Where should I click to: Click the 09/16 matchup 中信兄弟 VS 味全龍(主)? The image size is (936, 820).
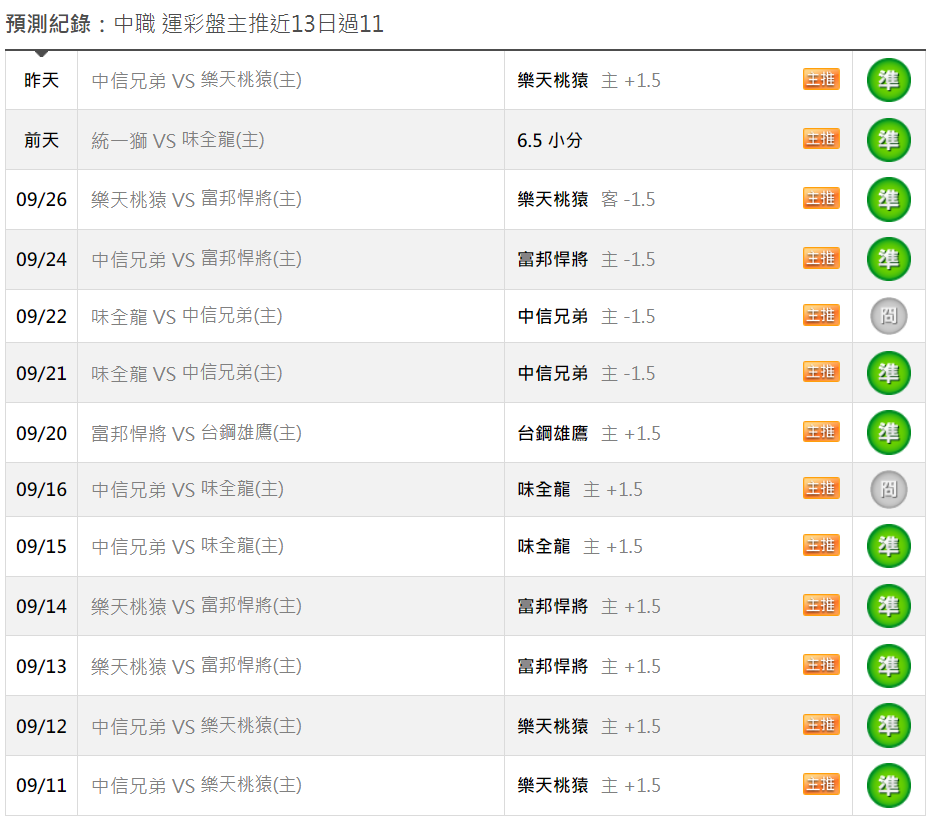coord(187,489)
